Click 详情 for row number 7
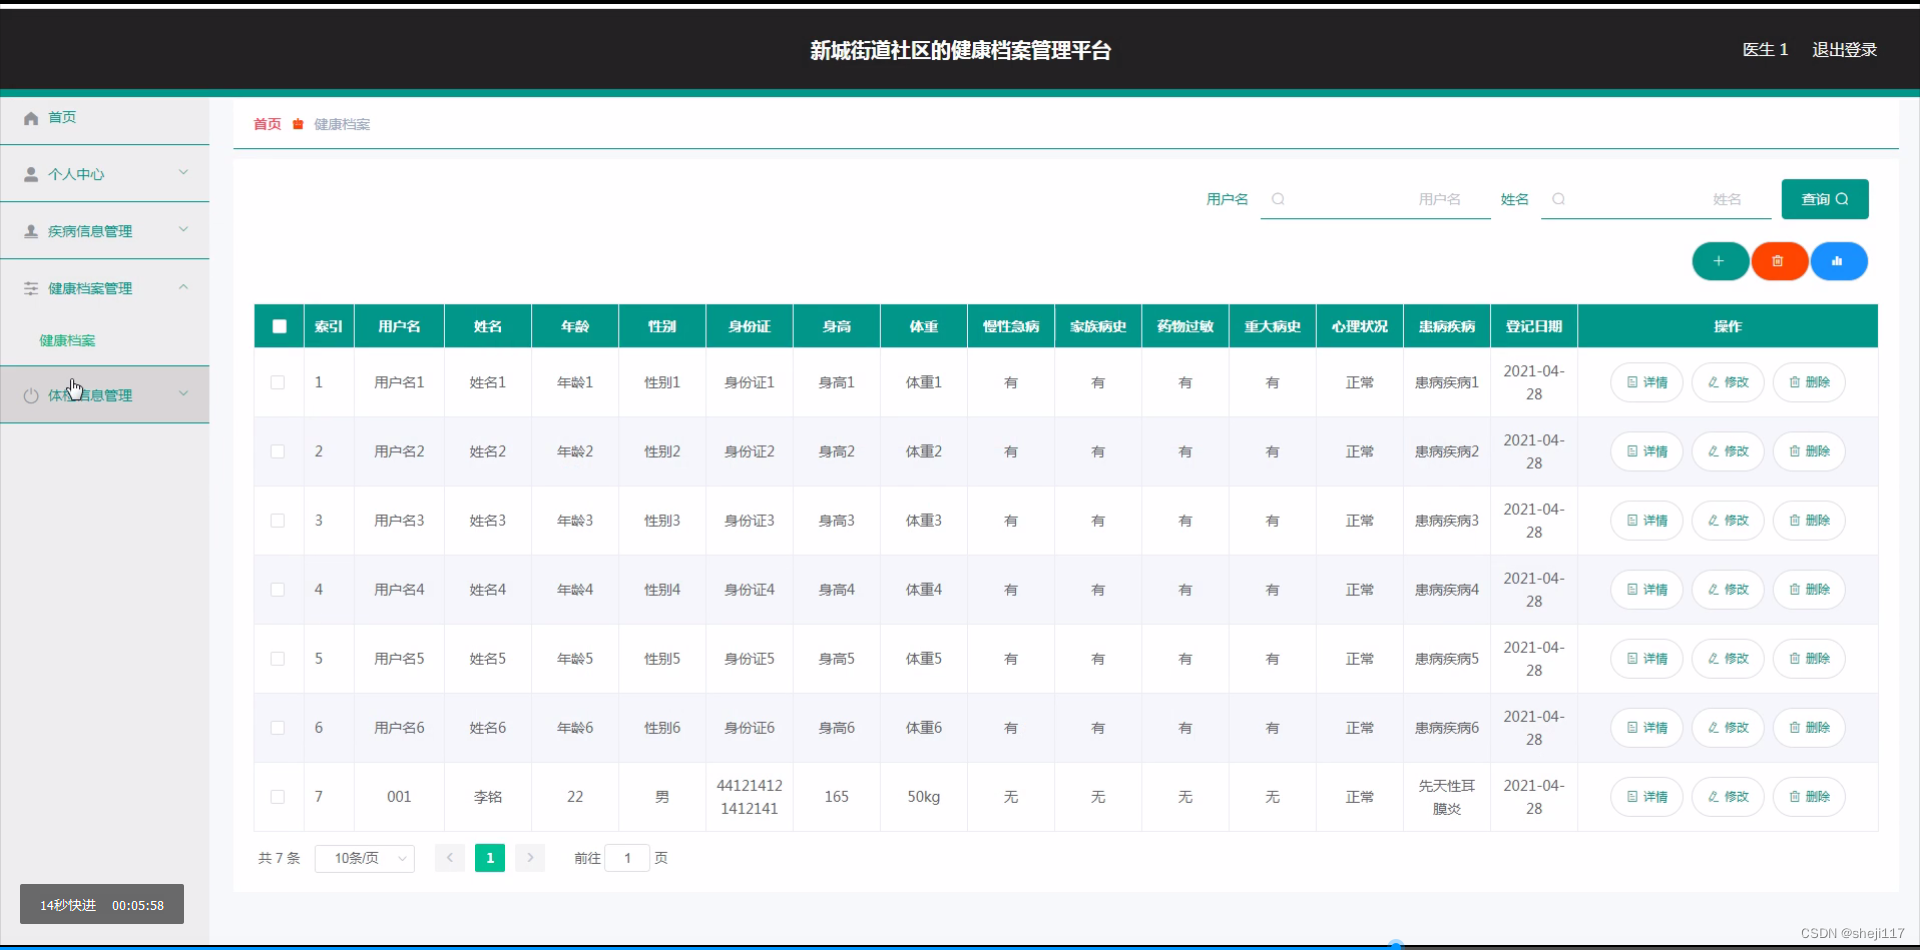 [x=1646, y=797]
